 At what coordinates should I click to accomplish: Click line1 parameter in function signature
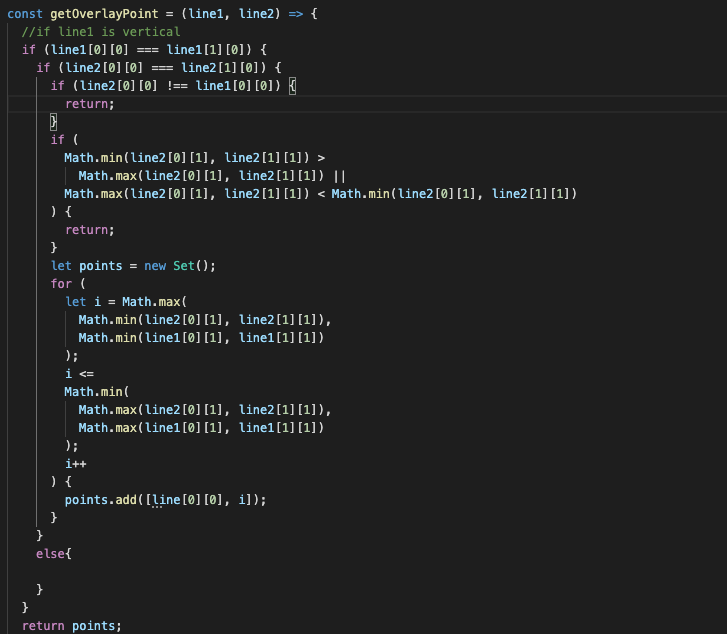click(206, 14)
